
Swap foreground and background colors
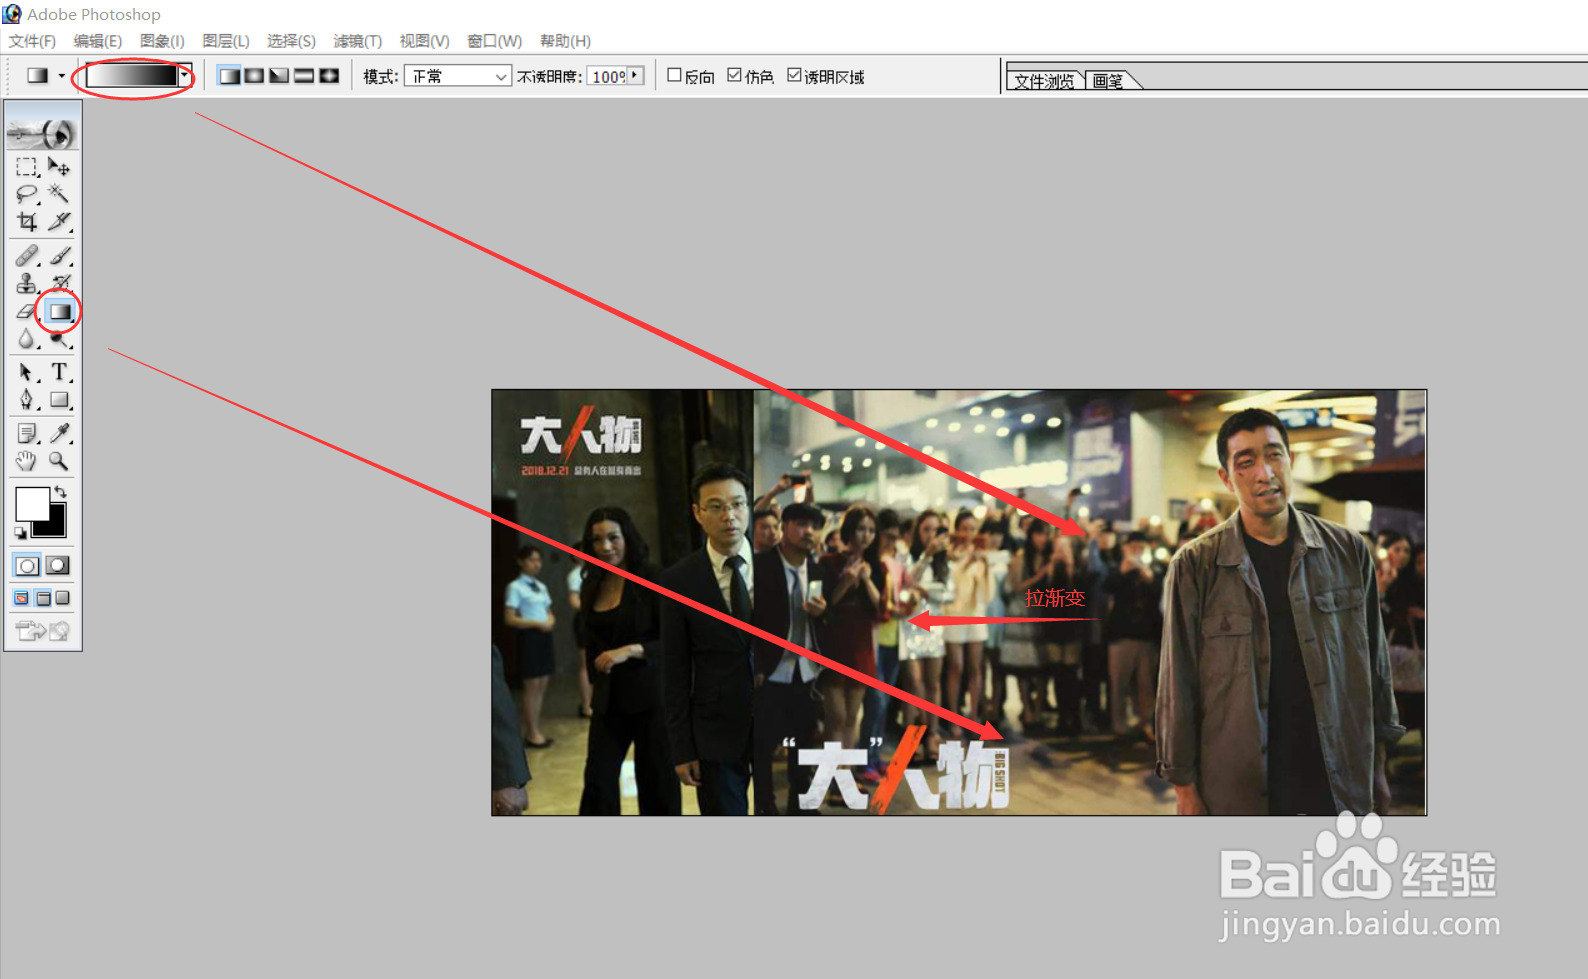pos(60,492)
